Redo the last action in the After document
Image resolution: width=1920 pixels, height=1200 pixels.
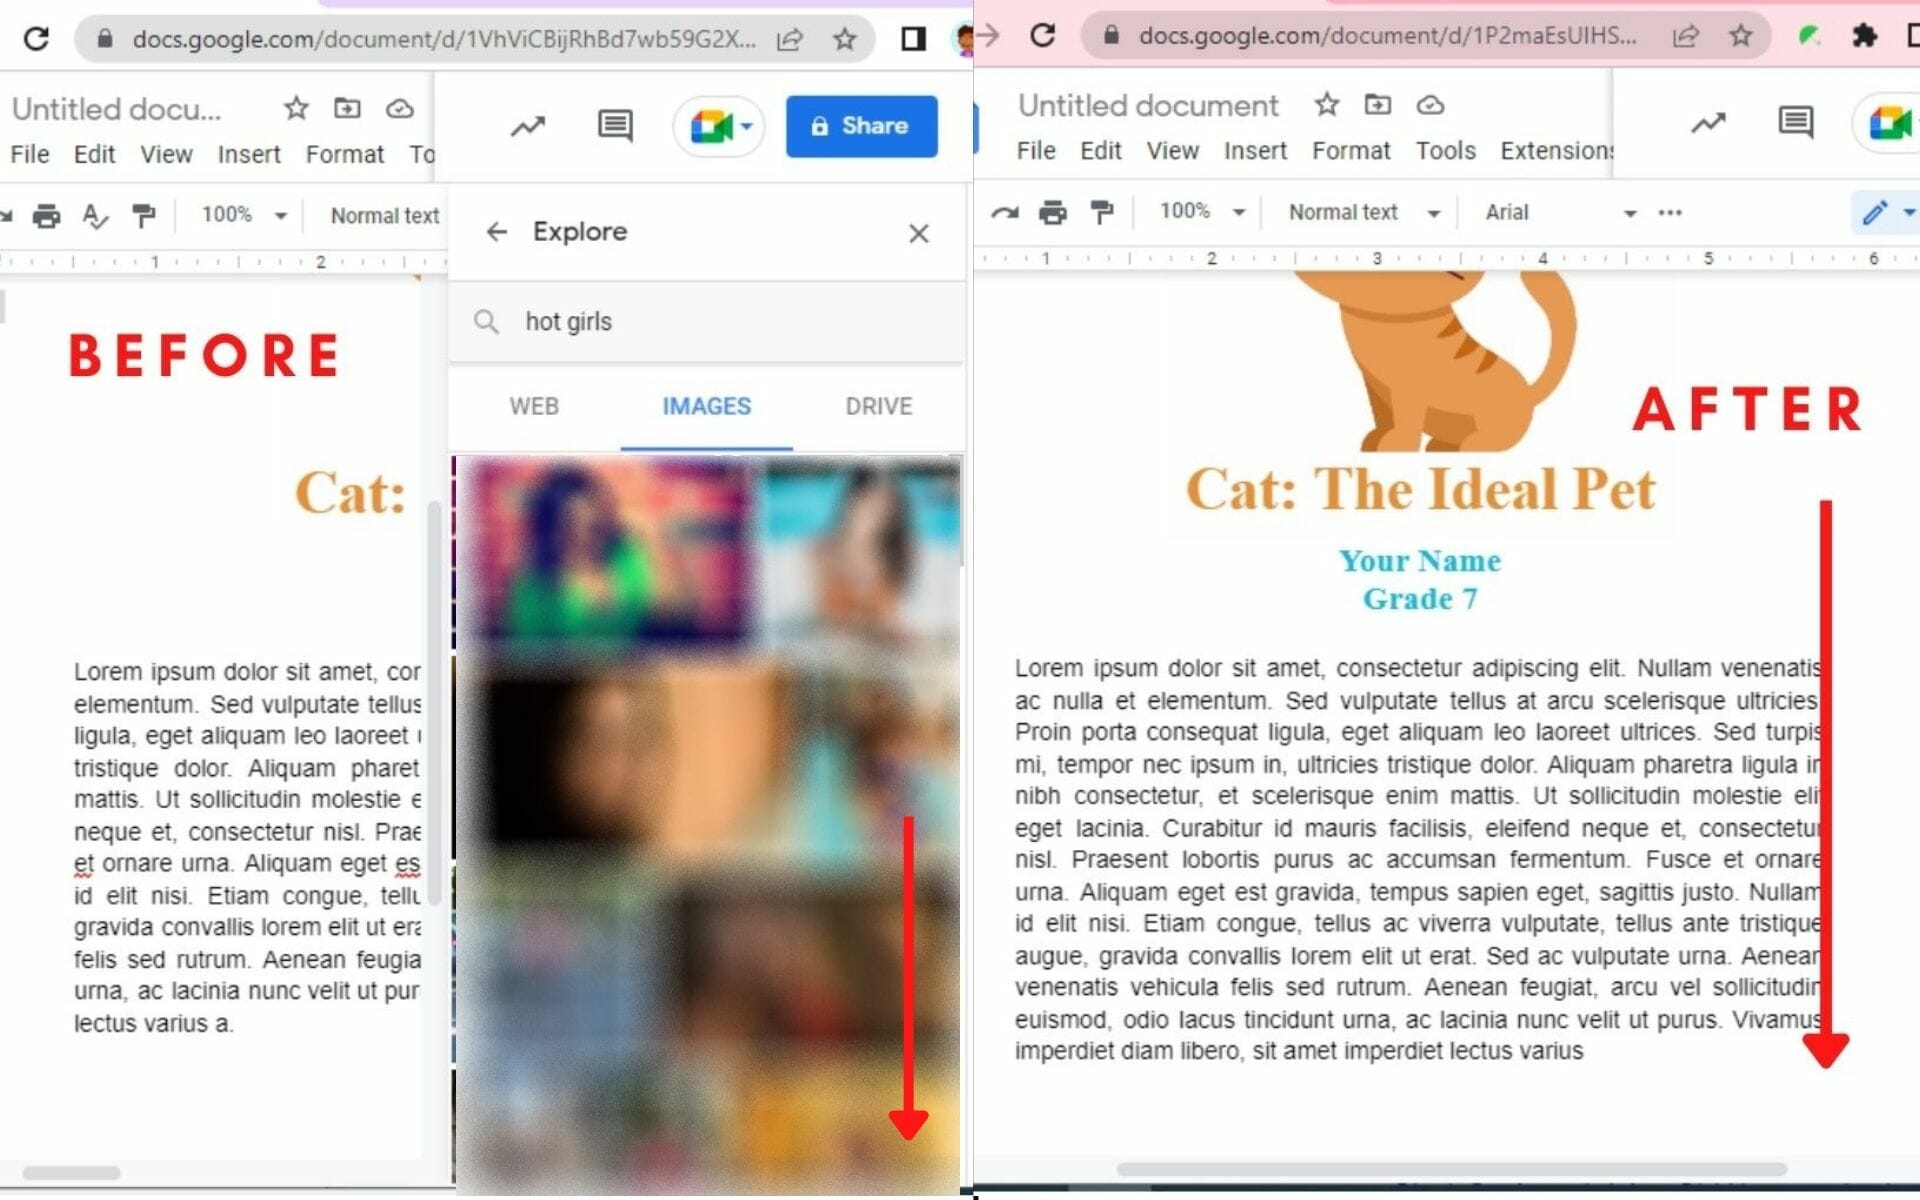click(1007, 212)
